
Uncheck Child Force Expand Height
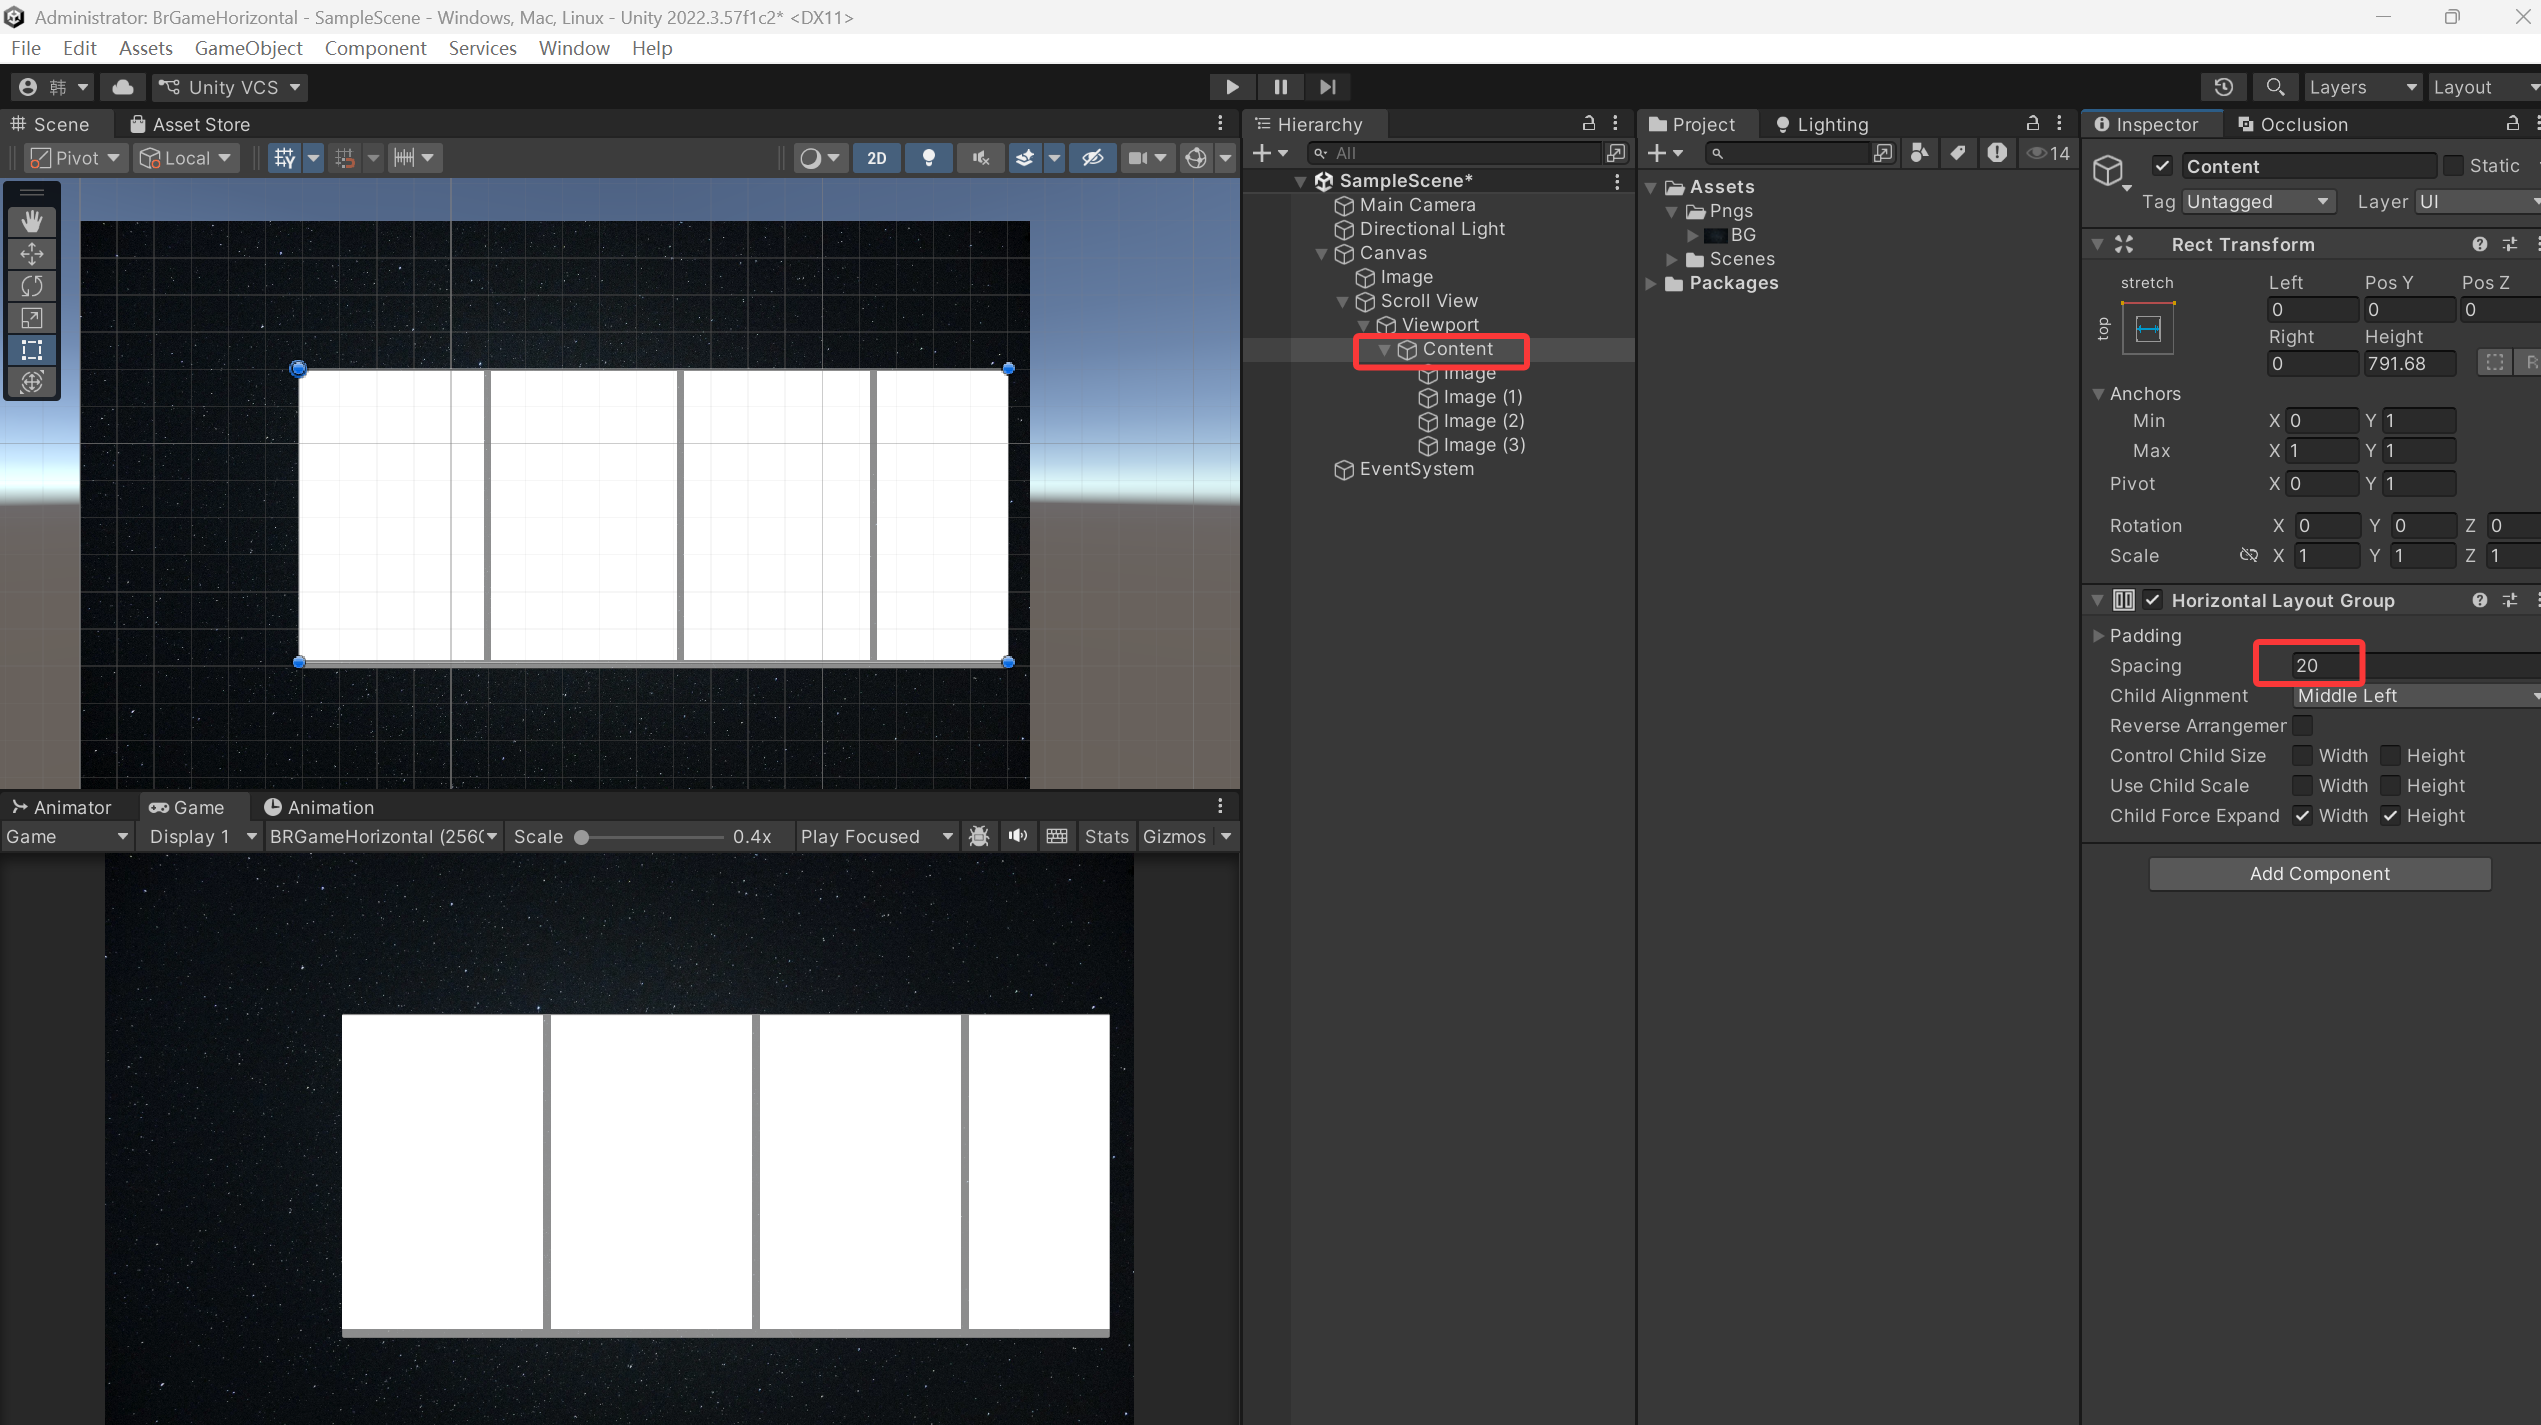point(2391,816)
